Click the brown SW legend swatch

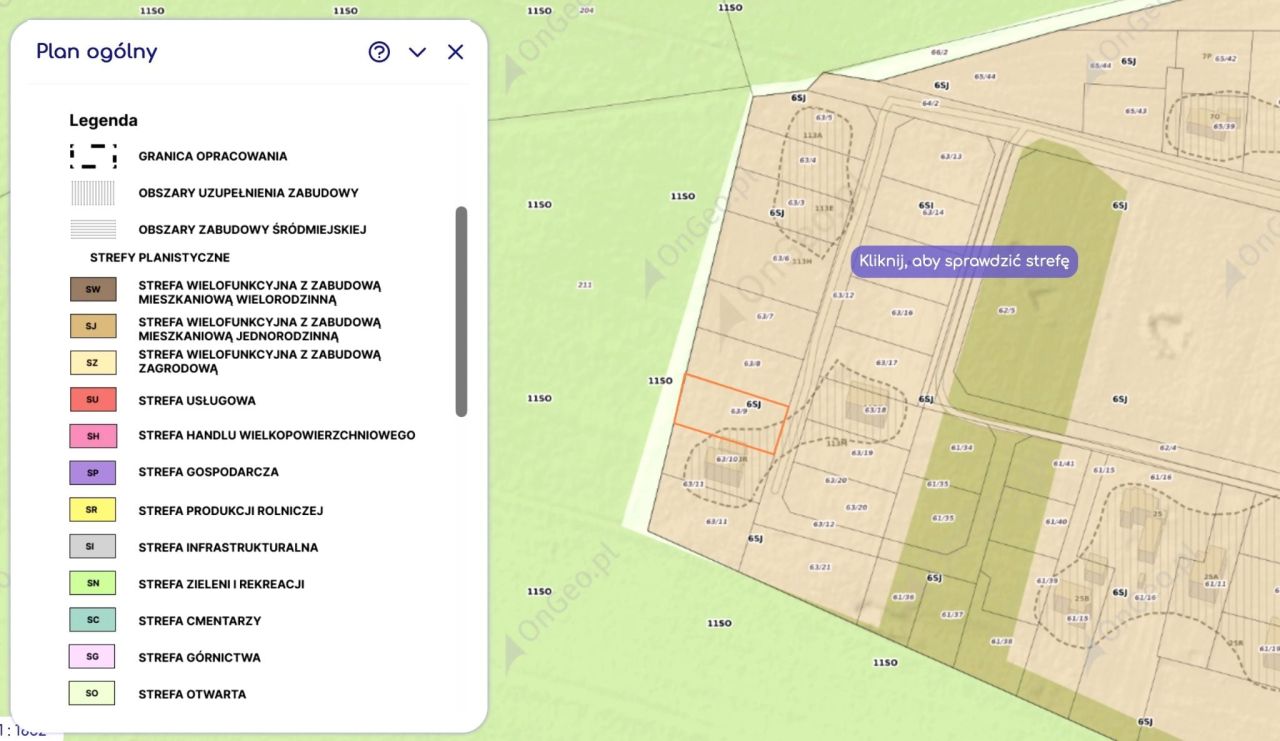(x=93, y=290)
